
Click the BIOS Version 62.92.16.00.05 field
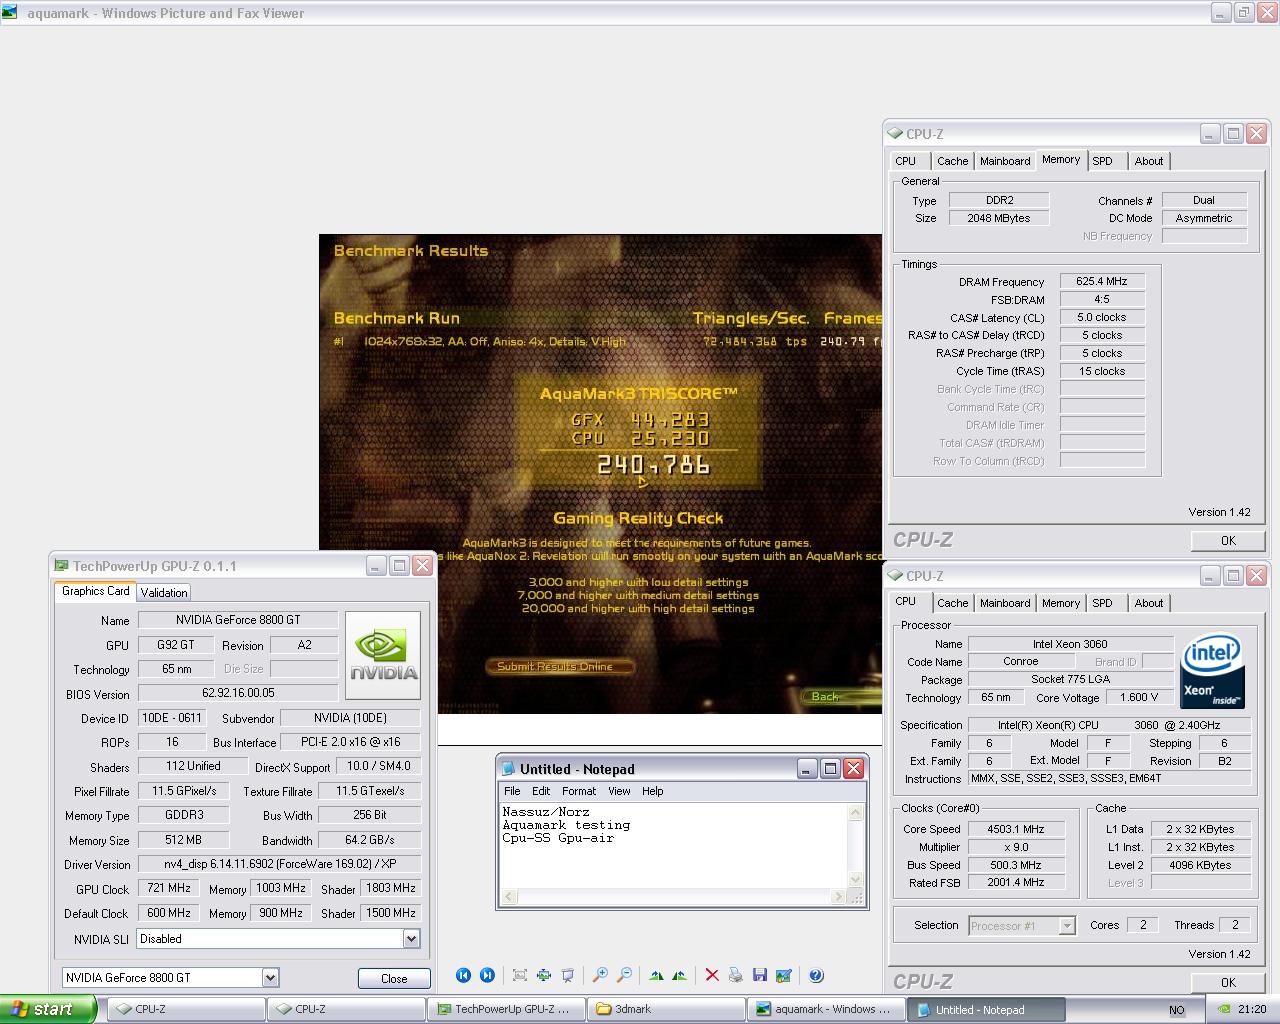[x=238, y=693]
